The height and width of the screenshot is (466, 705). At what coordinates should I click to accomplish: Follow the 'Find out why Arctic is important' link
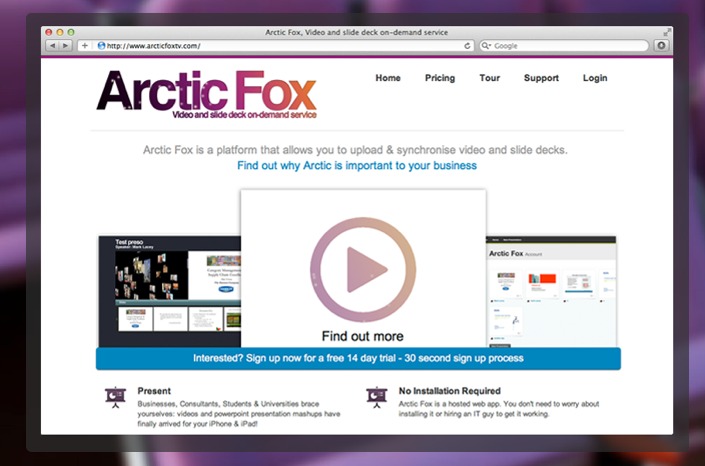point(357,166)
